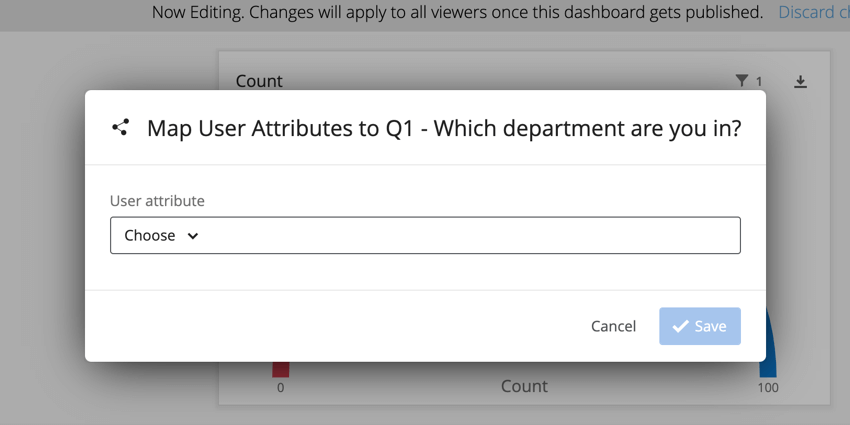Screen dimensions: 850x425
Task: Click the Discard changes link in banner
Action: coord(814,12)
